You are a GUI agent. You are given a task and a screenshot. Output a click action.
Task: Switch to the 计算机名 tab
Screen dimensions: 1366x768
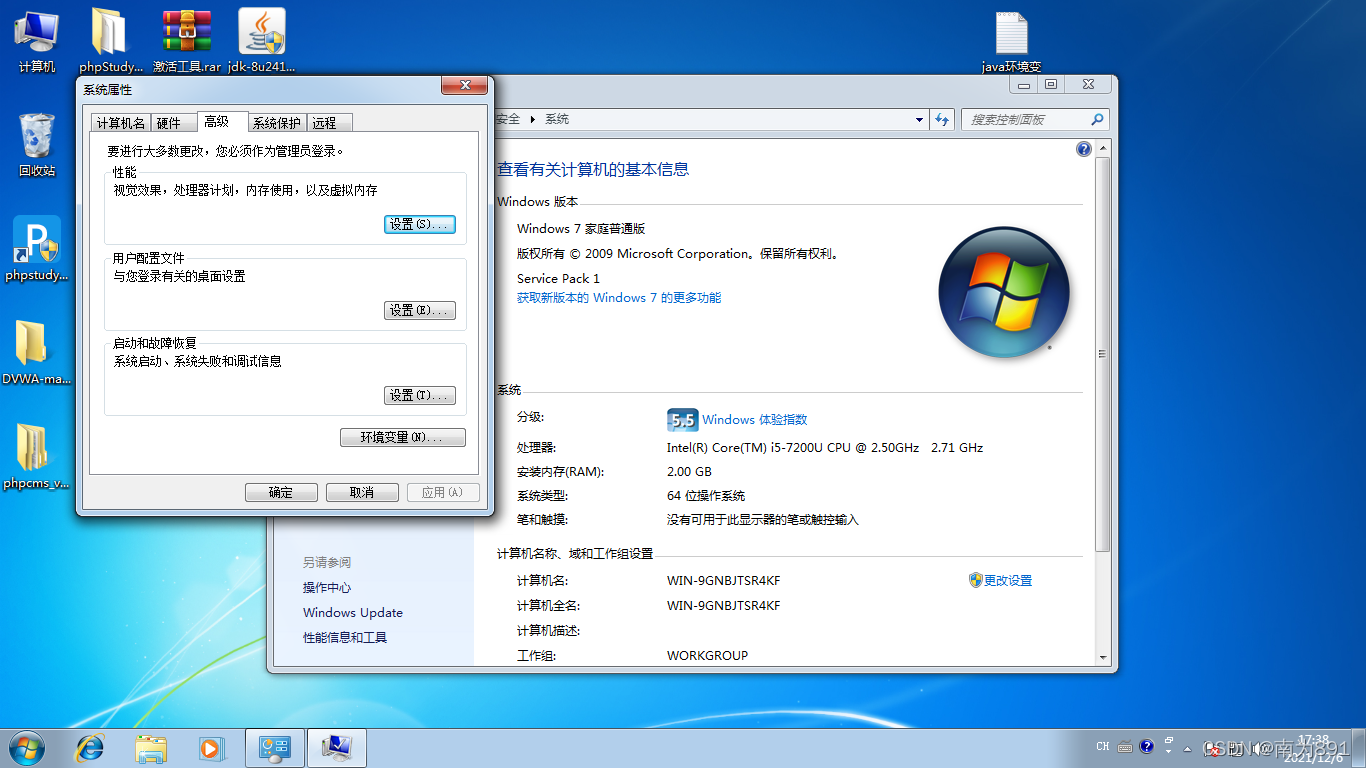(121, 123)
